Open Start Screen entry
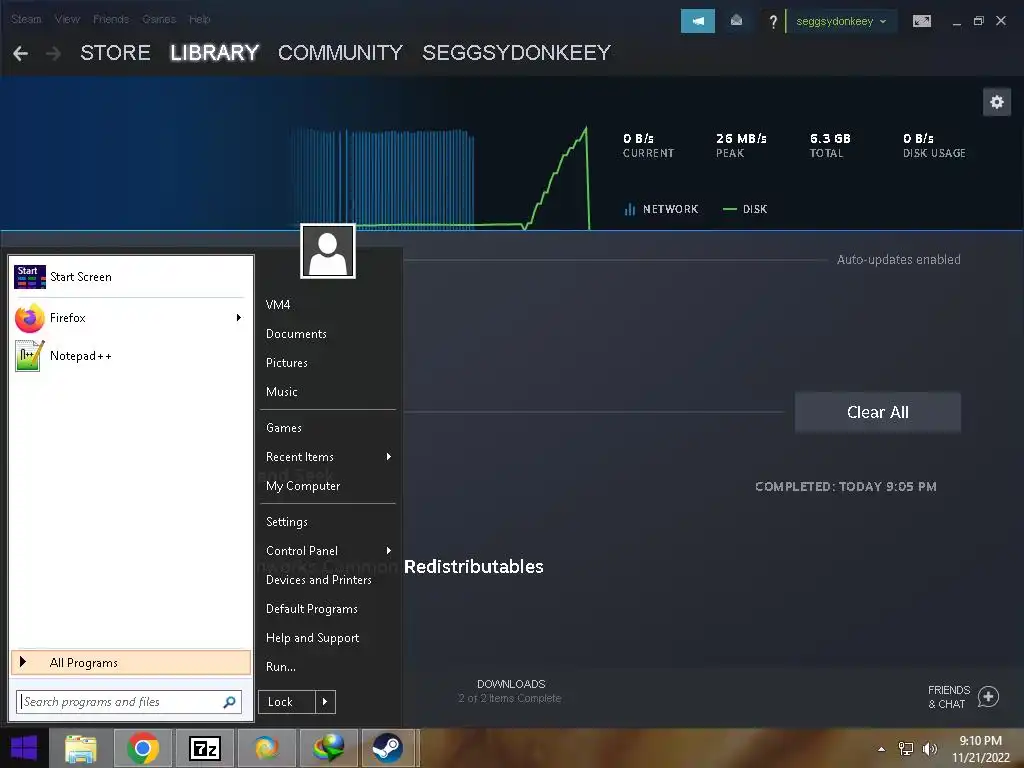Screen dimensions: 1024x768 pos(131,277)
